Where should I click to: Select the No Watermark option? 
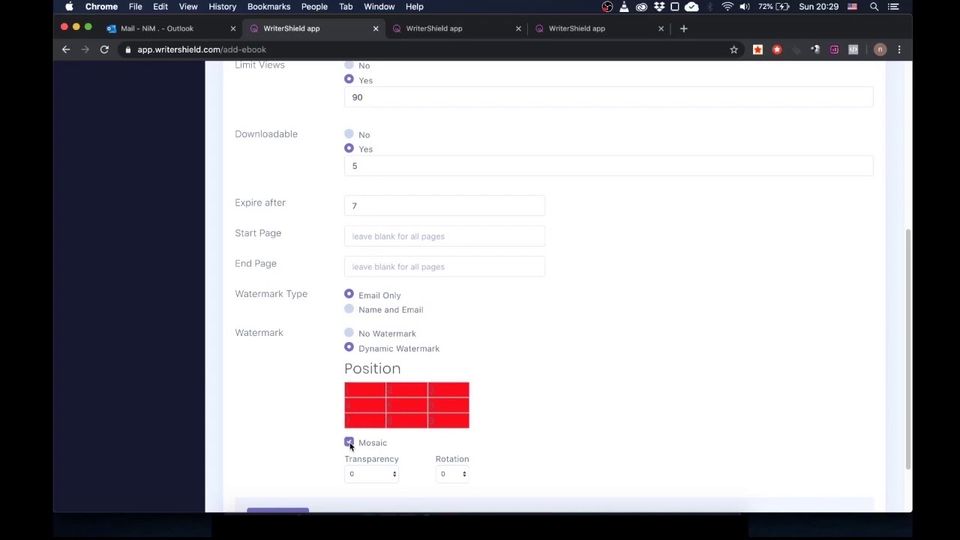349,332
